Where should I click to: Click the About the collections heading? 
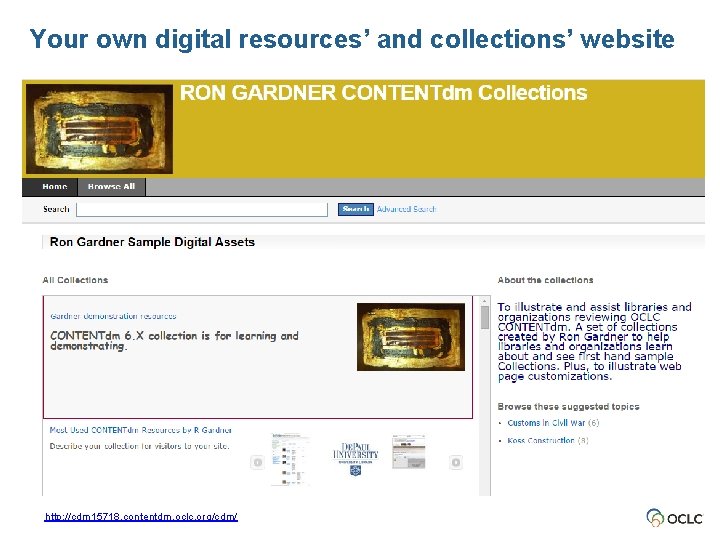(545, 280)
